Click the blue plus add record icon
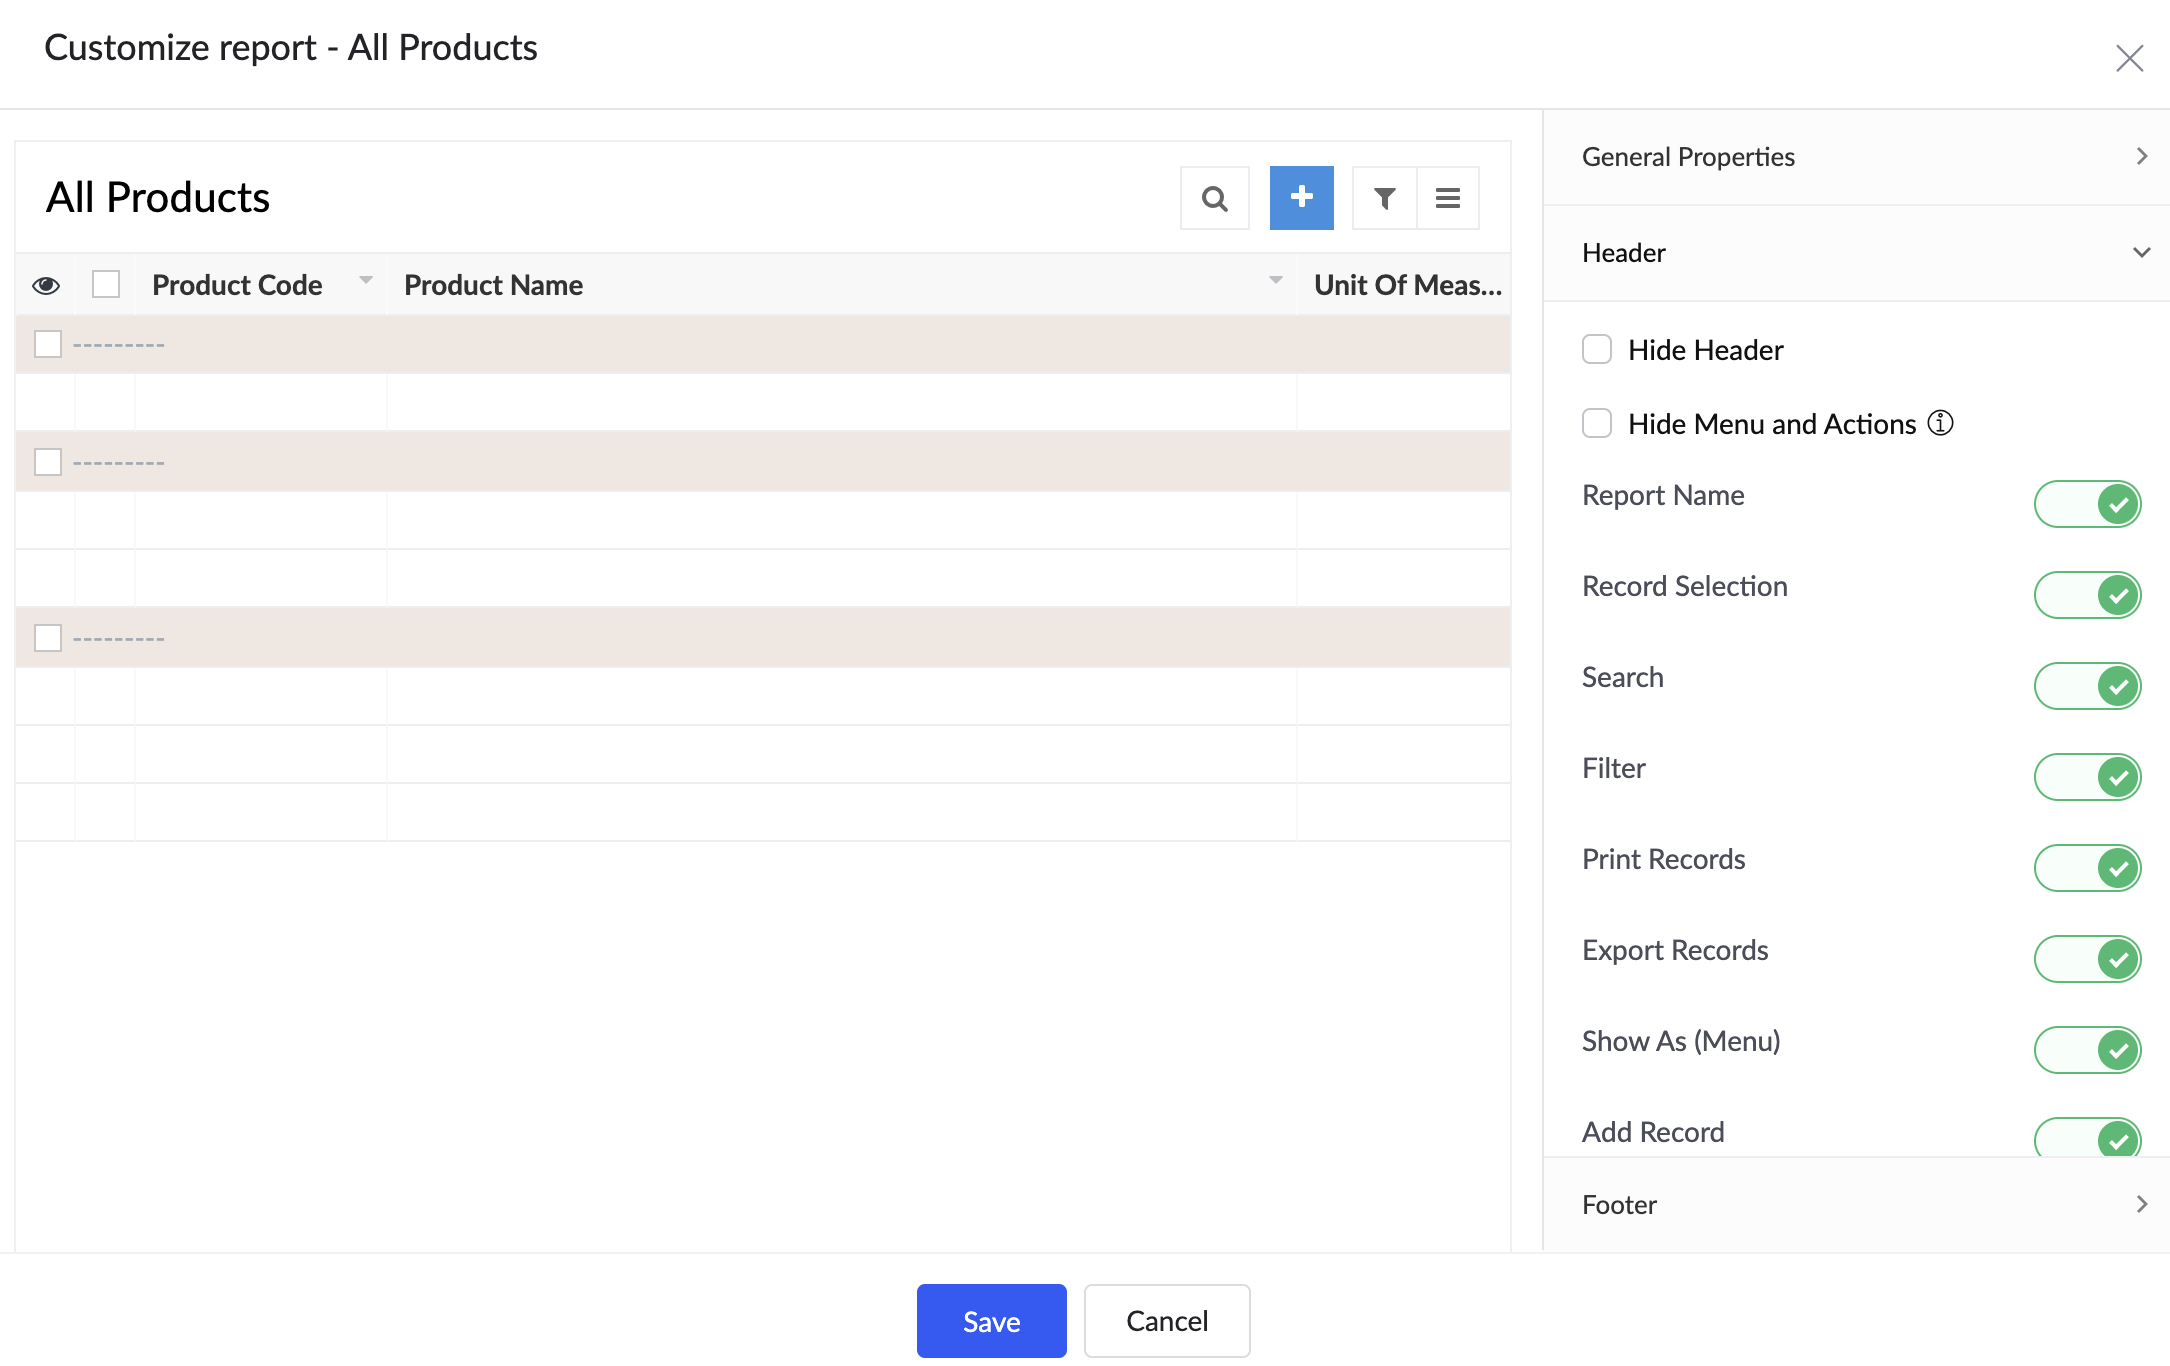Screen dimensions: 2170x1366 coord(1301,198)
